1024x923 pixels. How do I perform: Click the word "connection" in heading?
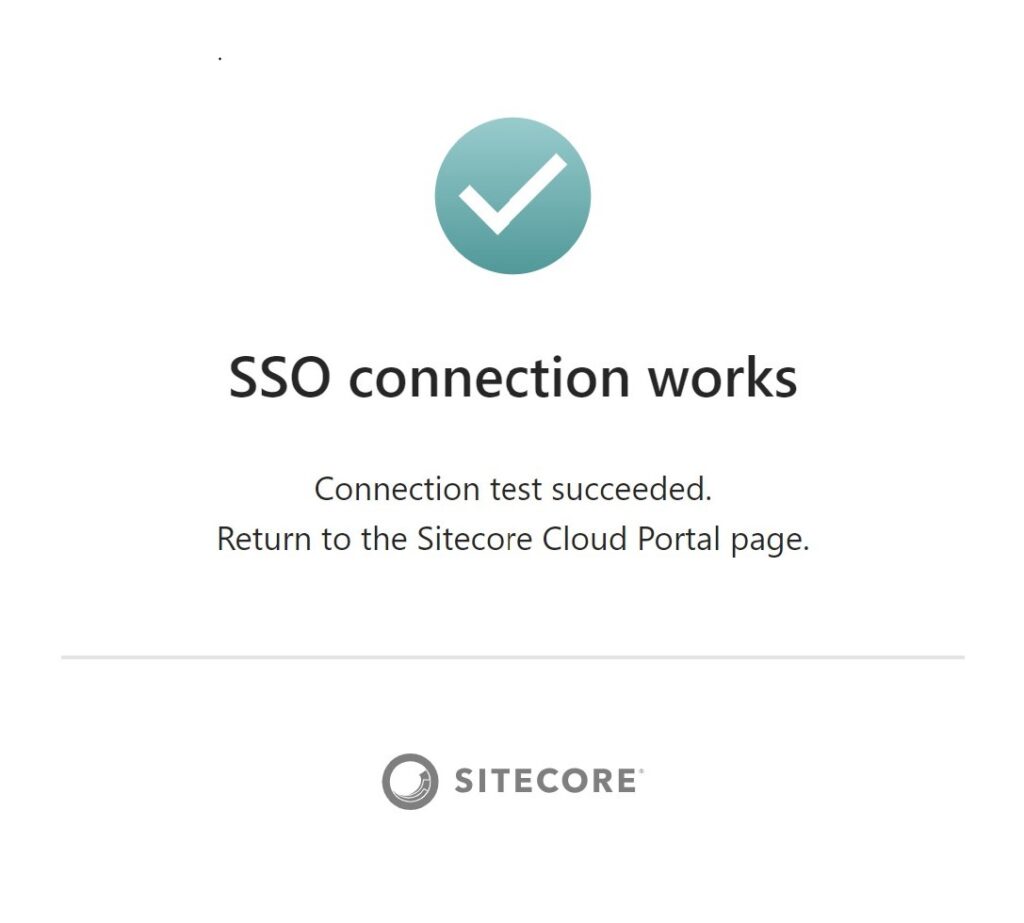click(x=489, y=378)
